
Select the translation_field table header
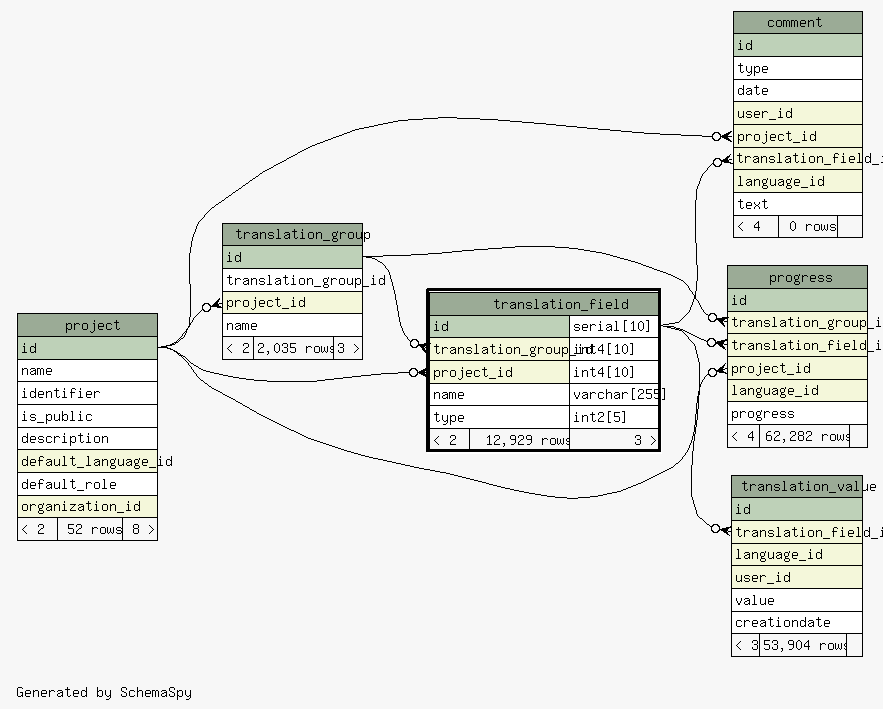click(543, 304)
